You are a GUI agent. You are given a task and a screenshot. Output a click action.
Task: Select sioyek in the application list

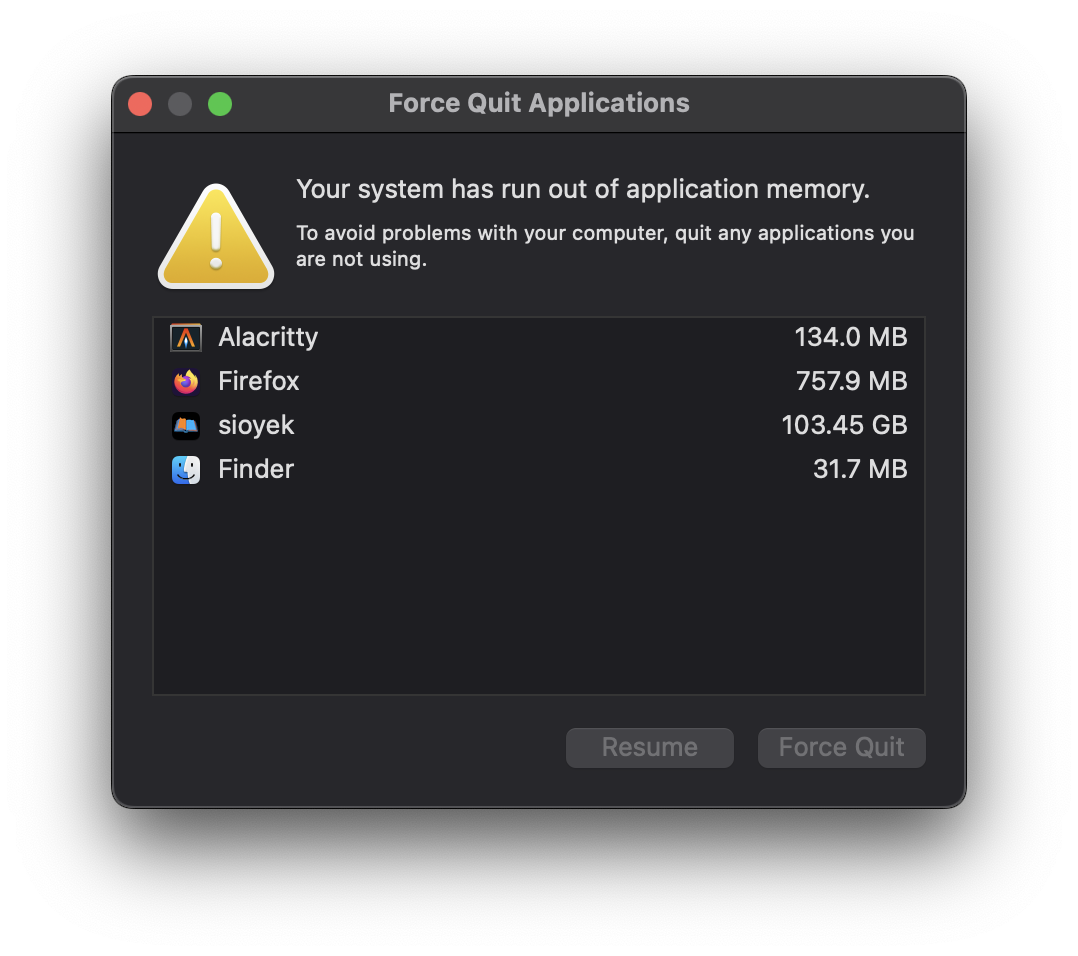pos(256,425)
